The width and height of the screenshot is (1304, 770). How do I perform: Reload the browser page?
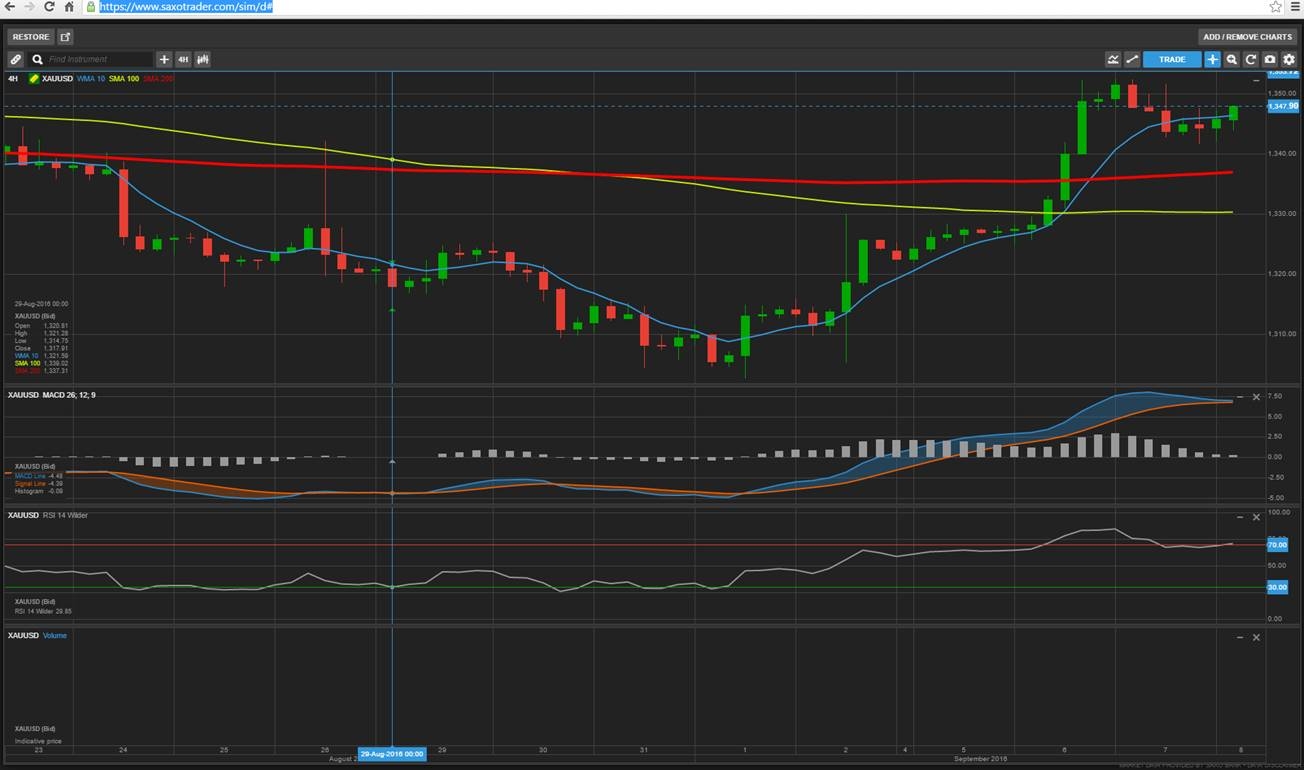49,7
